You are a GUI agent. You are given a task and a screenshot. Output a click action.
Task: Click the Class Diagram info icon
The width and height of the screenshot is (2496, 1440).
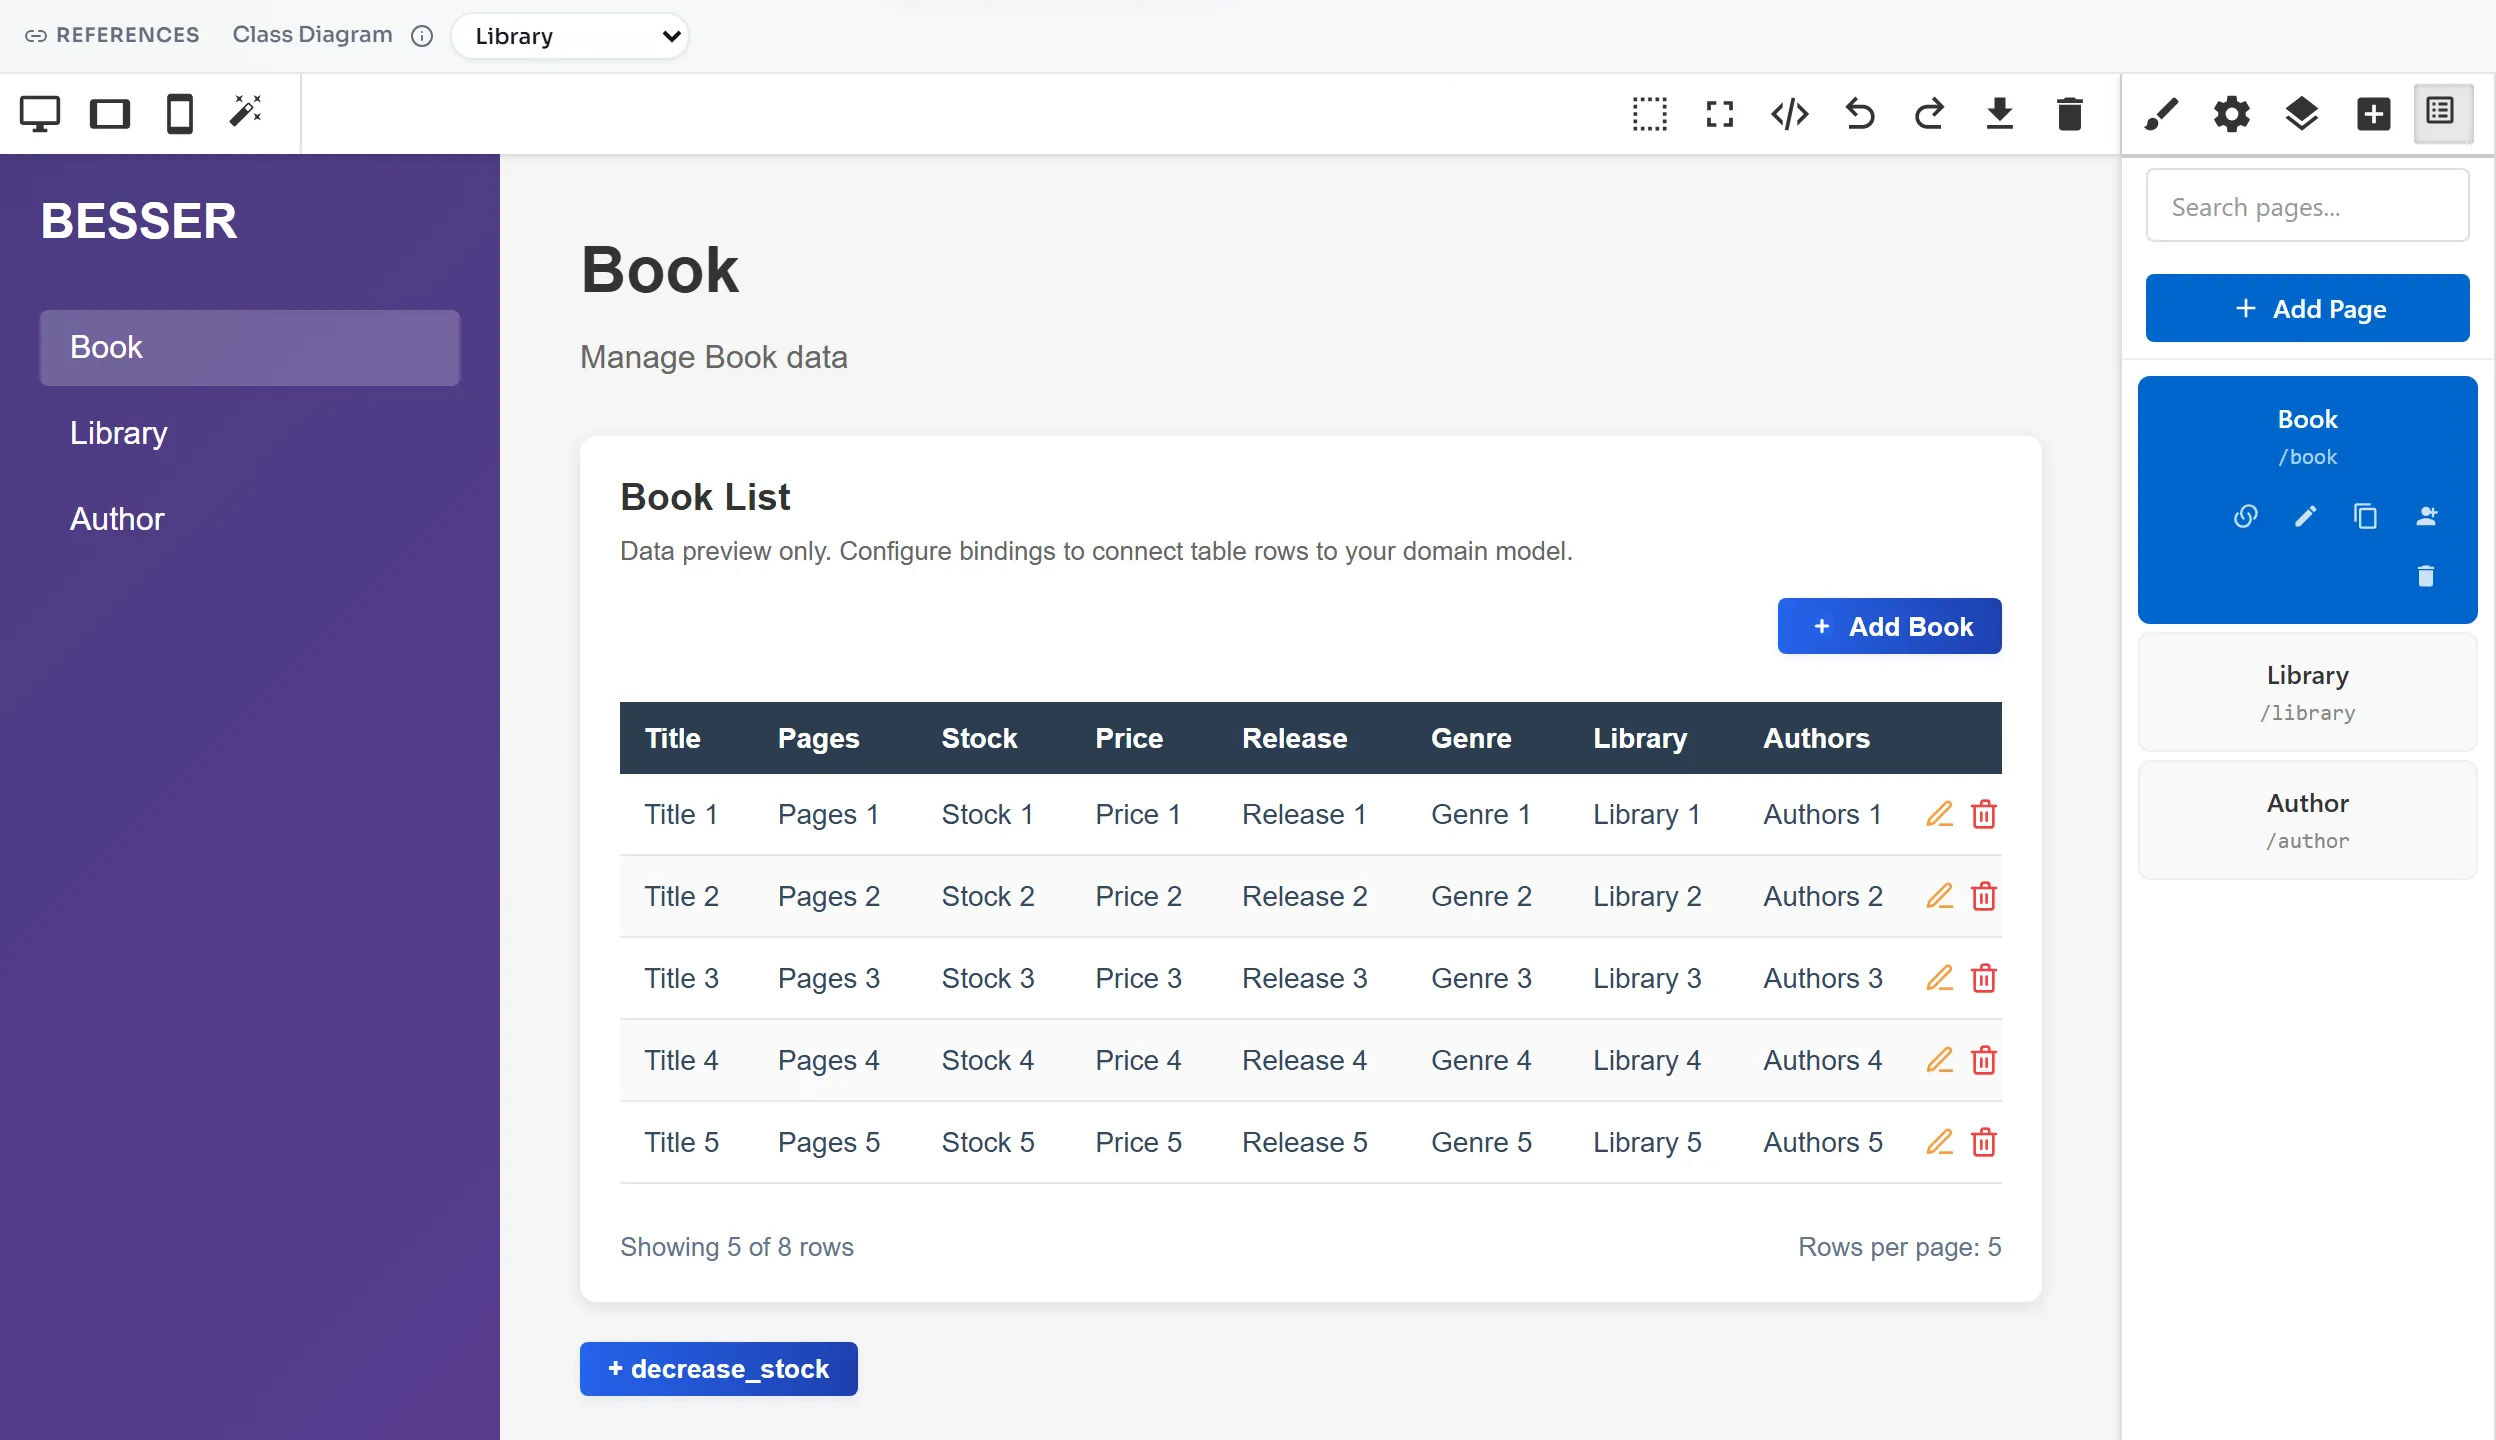(422, 36)
